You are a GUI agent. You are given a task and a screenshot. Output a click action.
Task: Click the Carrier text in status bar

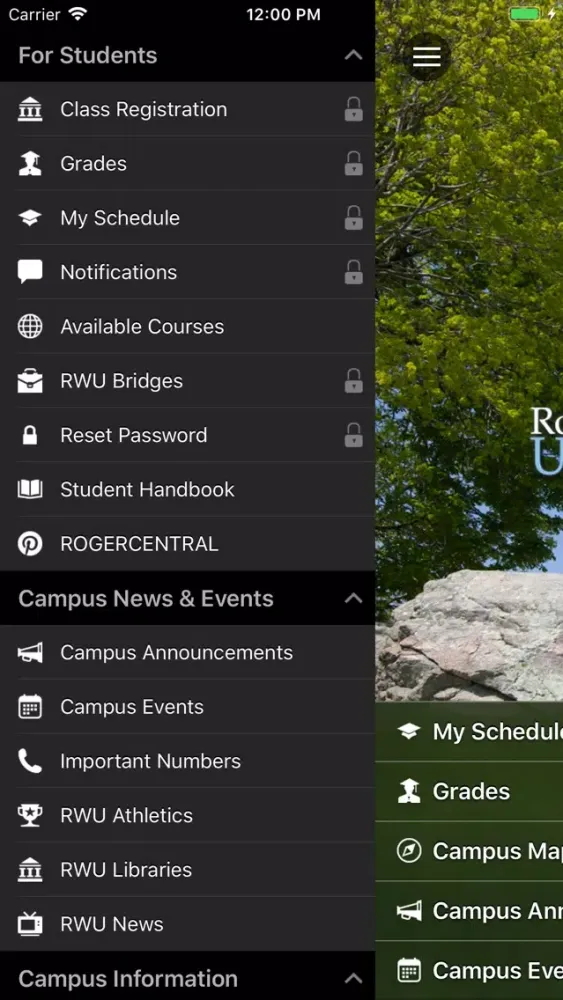[x=34, y=15]
